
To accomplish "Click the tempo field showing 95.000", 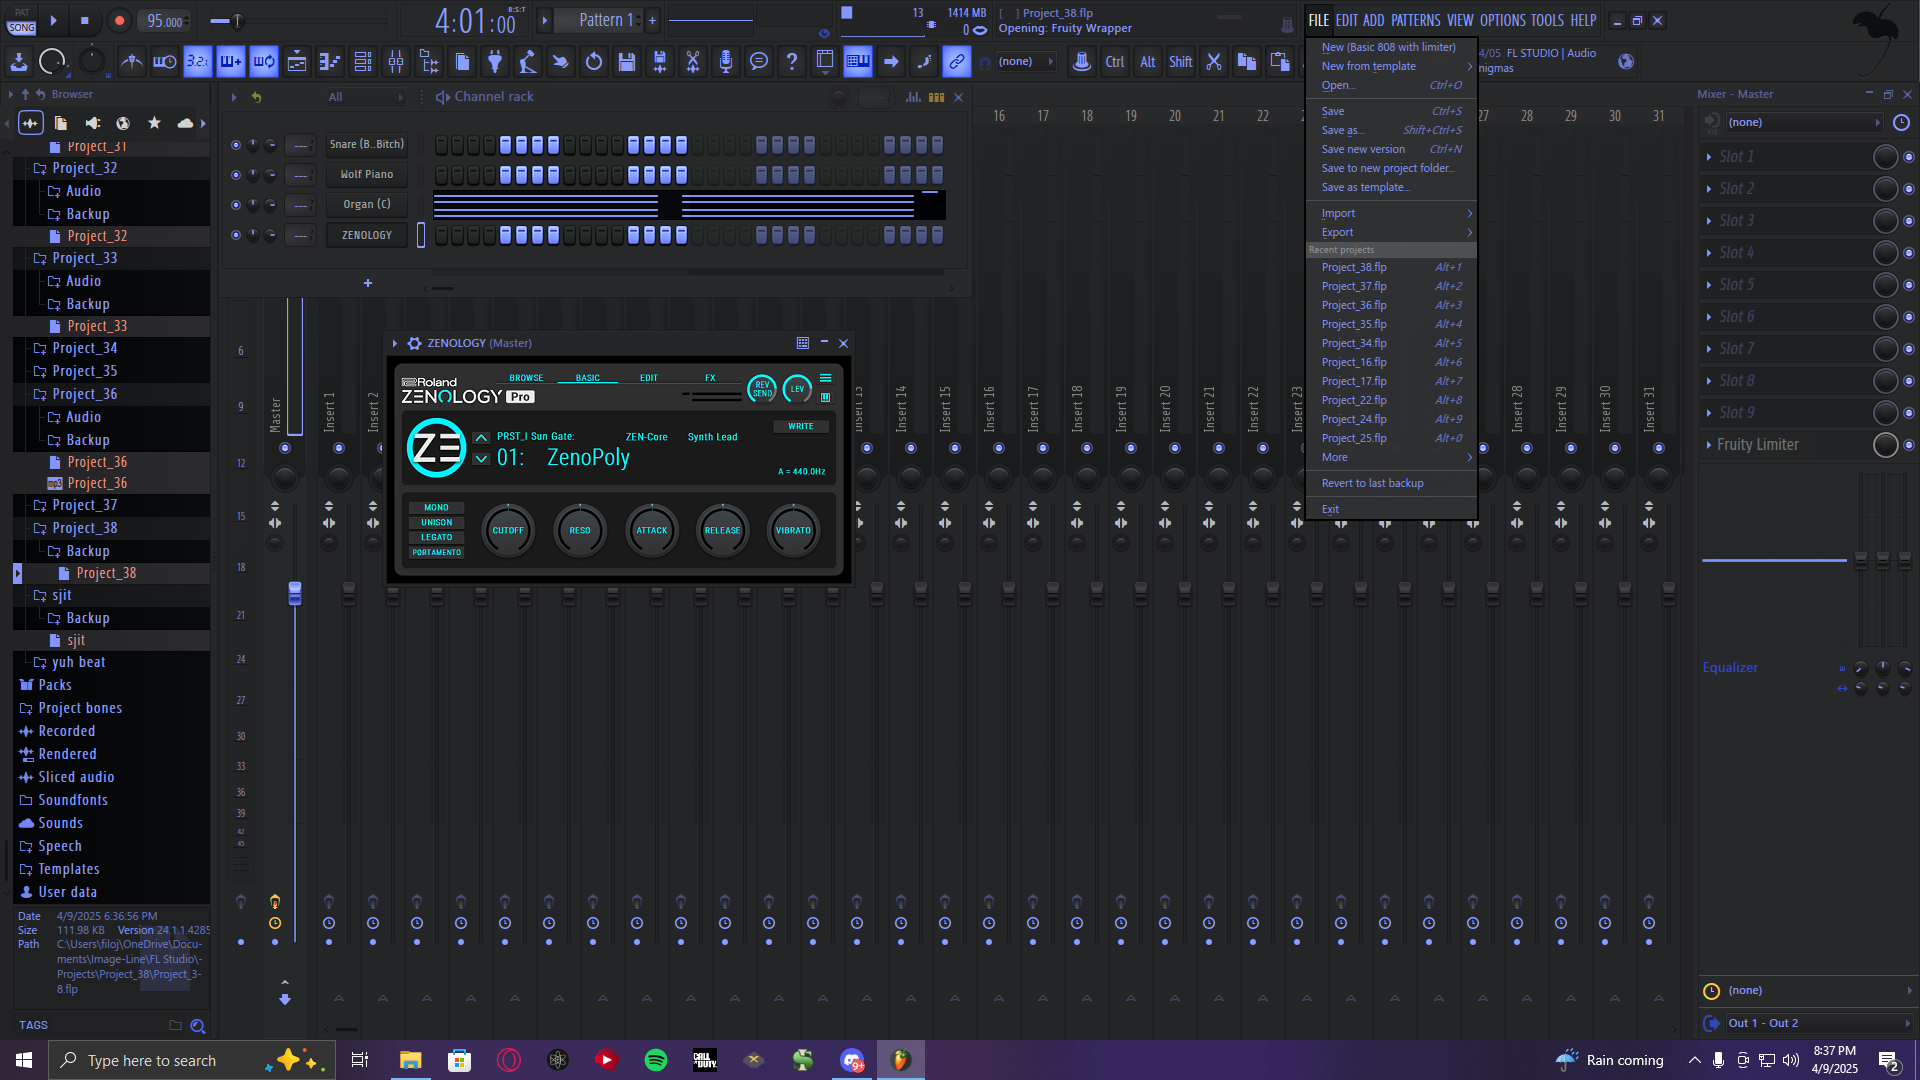I will click(x=165, y=21).
